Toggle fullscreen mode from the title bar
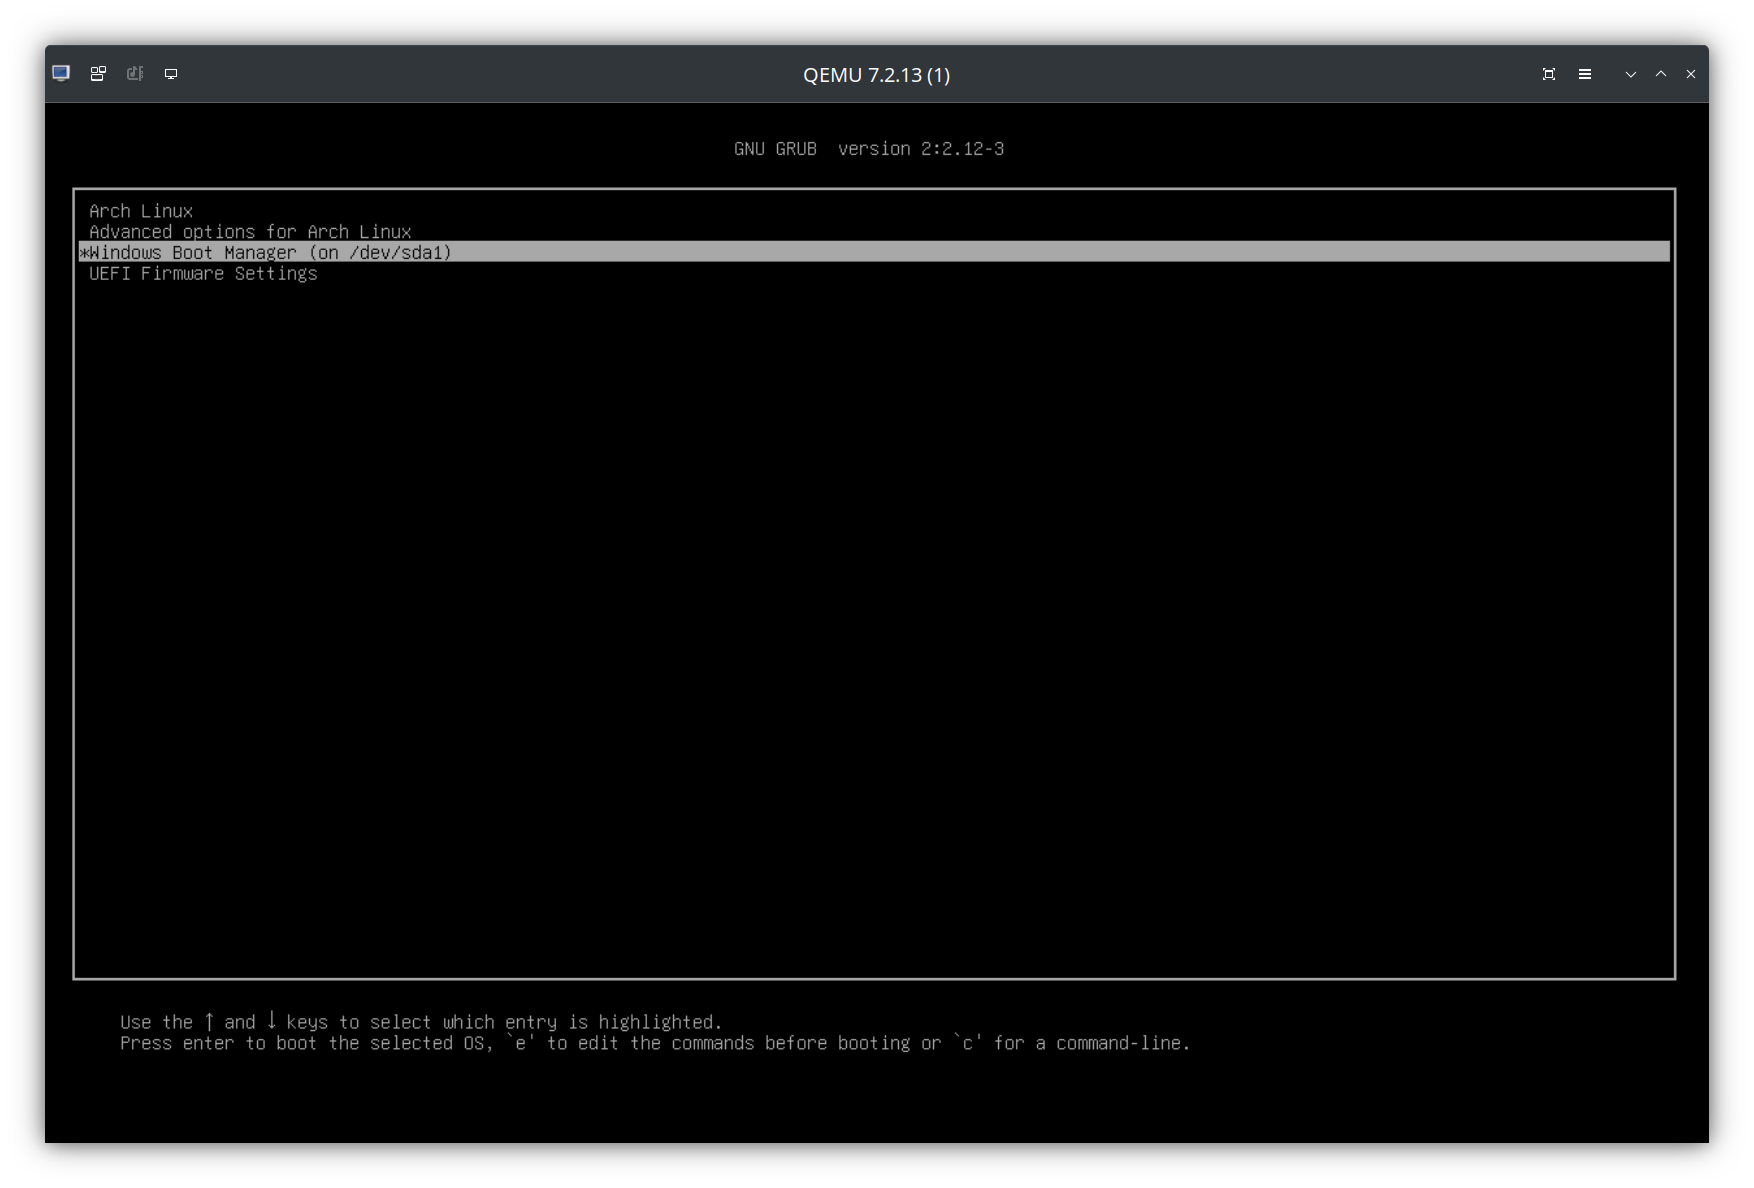Screen dimensions: 1754x1188 point(1548,73)
